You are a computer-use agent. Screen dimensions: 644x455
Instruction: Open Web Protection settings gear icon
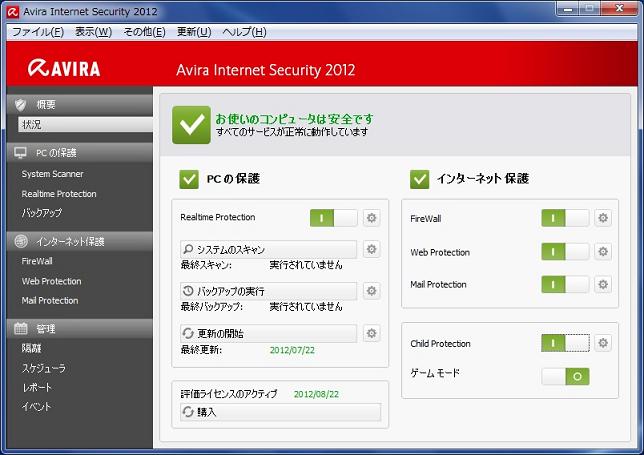pyautogui.click(x=603, y=251)
